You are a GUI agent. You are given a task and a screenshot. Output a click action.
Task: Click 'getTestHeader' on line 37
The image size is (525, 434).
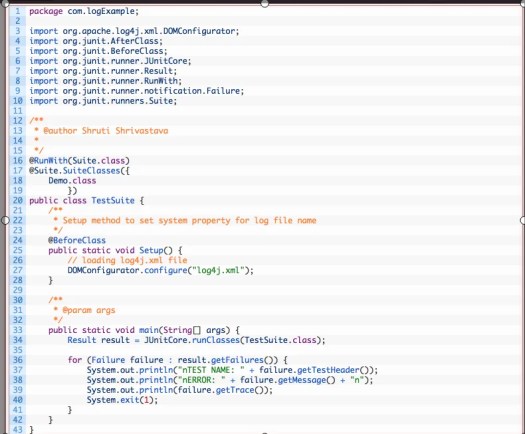(328, 370)
